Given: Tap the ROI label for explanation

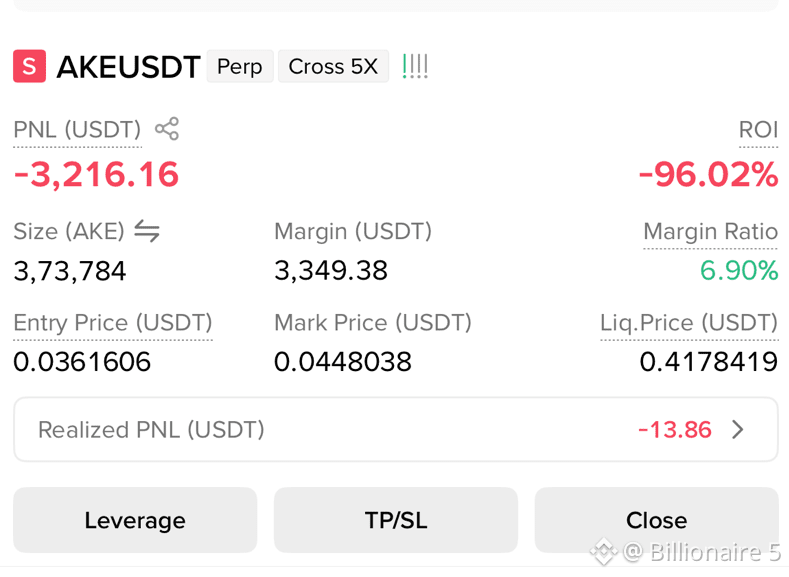Looking at the screenshot, I should [758, 130].
